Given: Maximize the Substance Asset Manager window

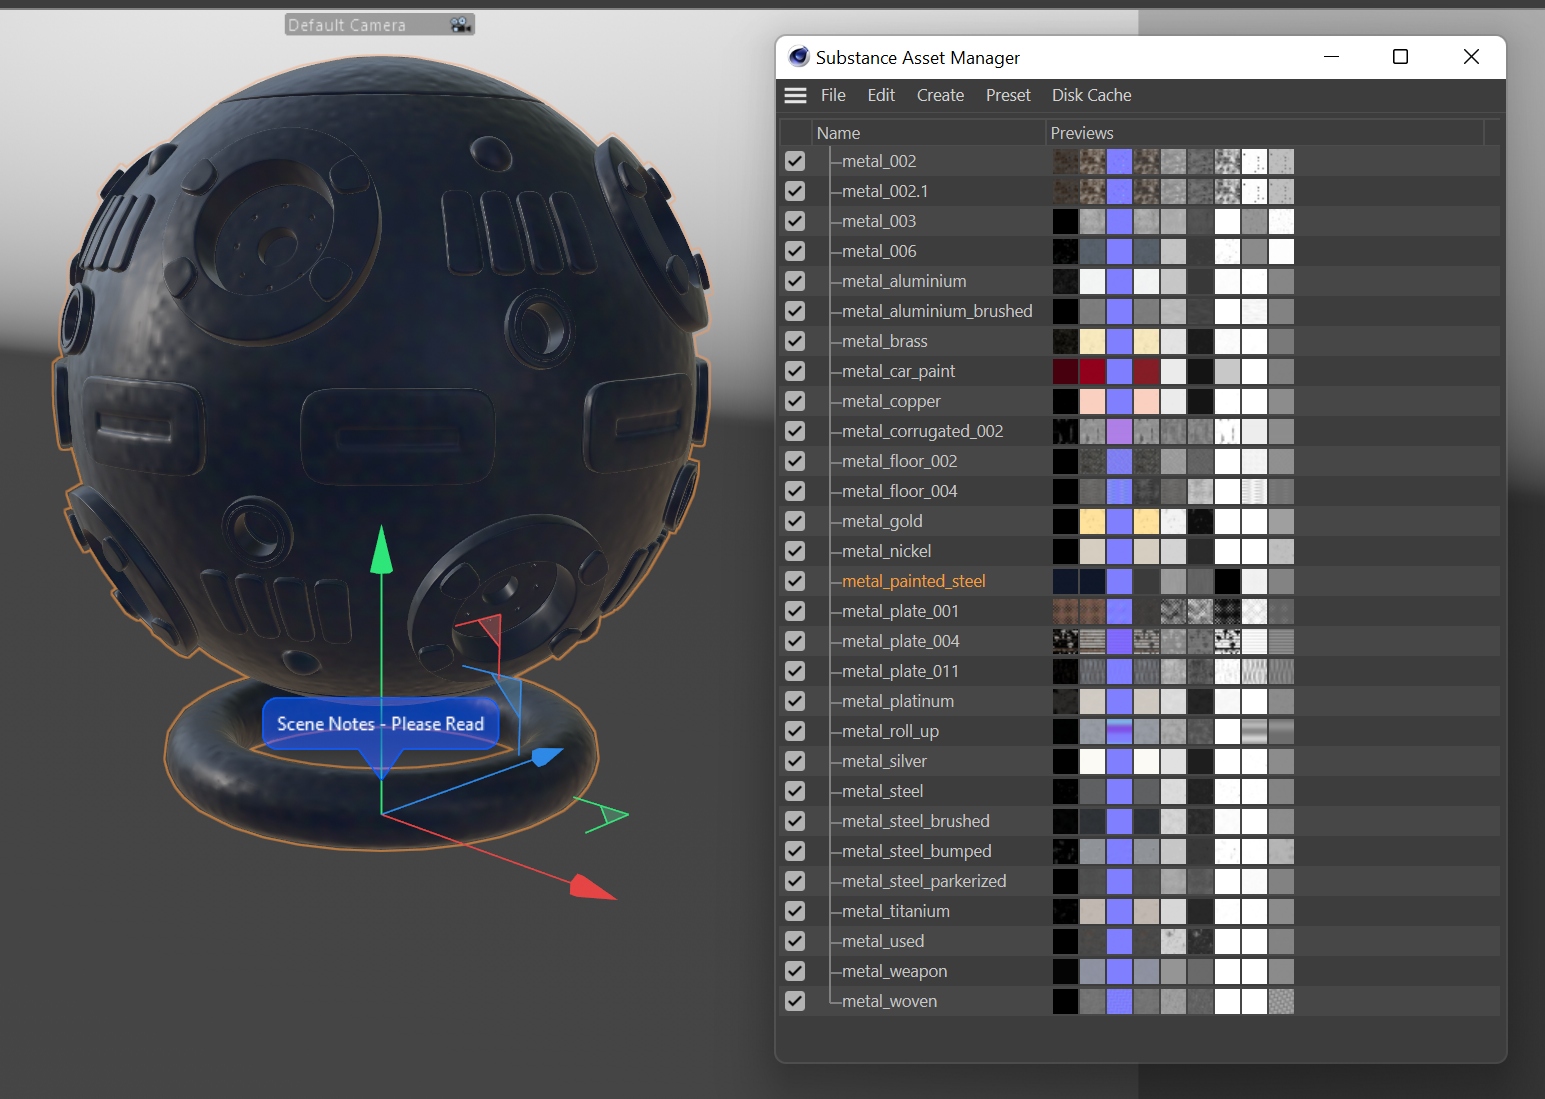Looking at the screenshot, I should 1400,57.
